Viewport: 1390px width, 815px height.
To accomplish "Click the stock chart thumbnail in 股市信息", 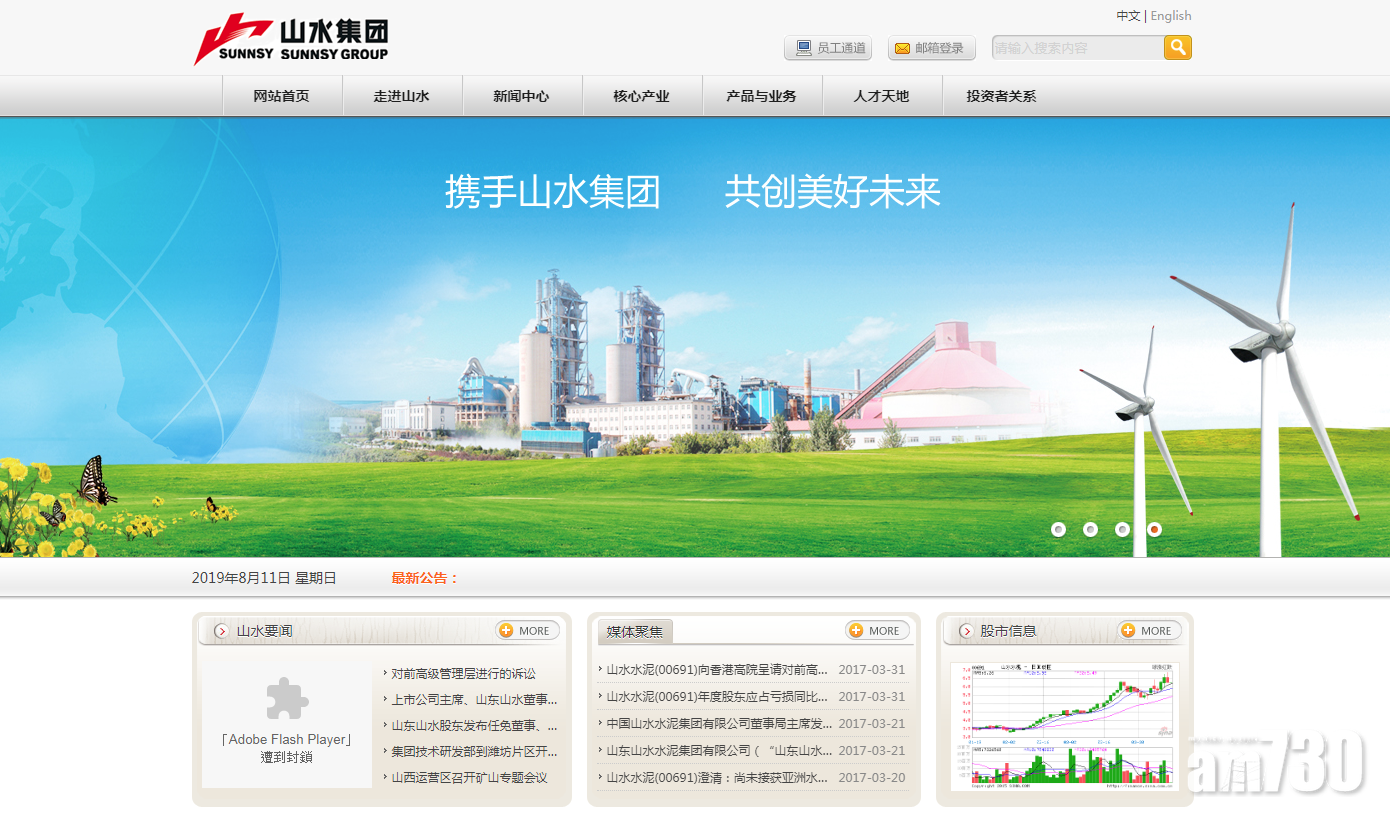I will coord(1063,724).
